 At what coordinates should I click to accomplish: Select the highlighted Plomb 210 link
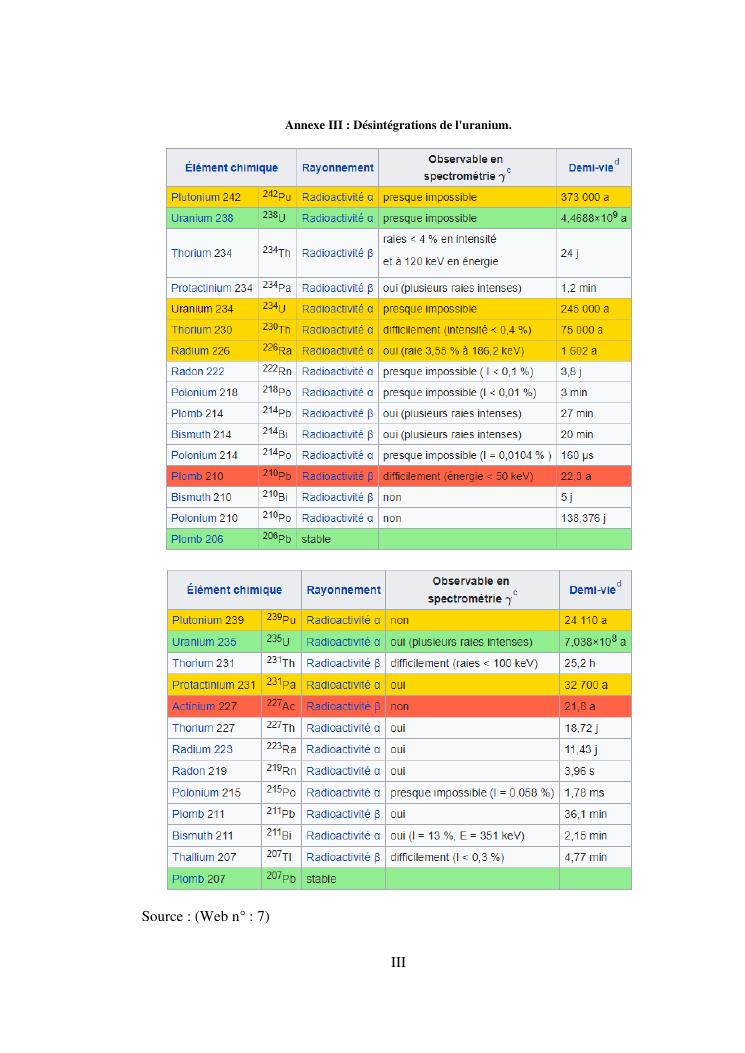pos(197,476)
